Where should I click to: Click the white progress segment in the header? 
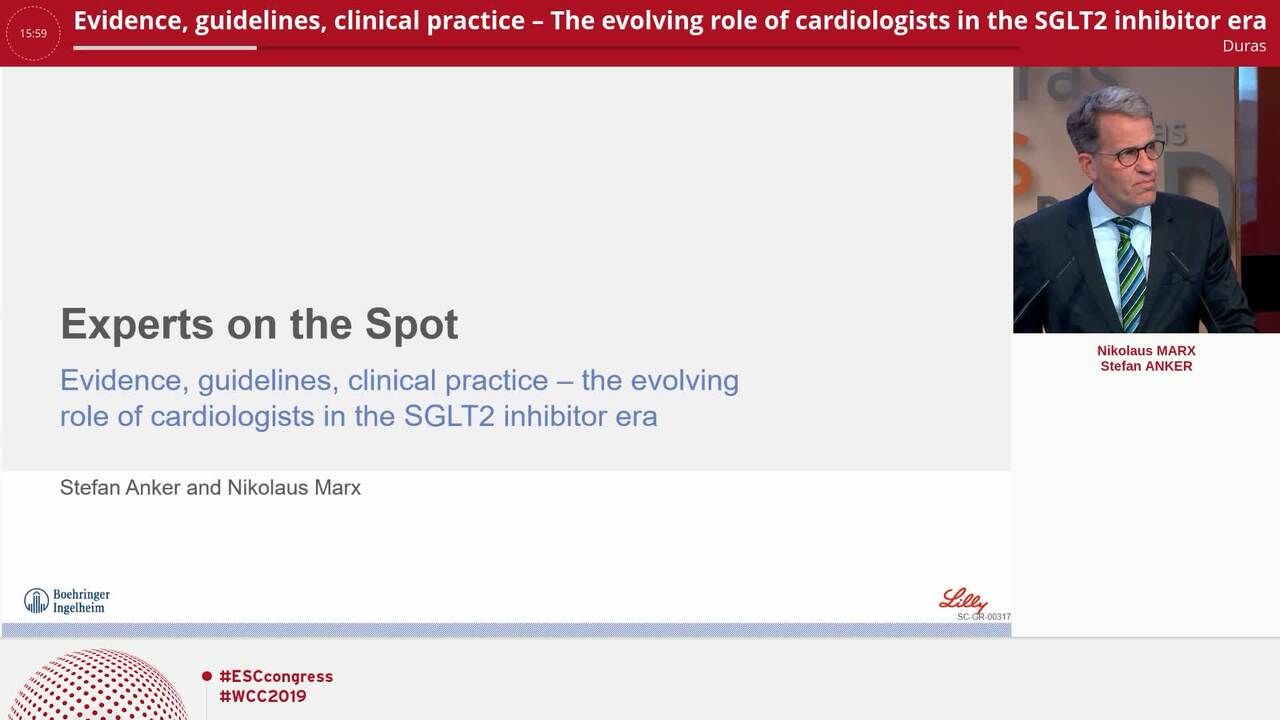click(x=165, y=47)
